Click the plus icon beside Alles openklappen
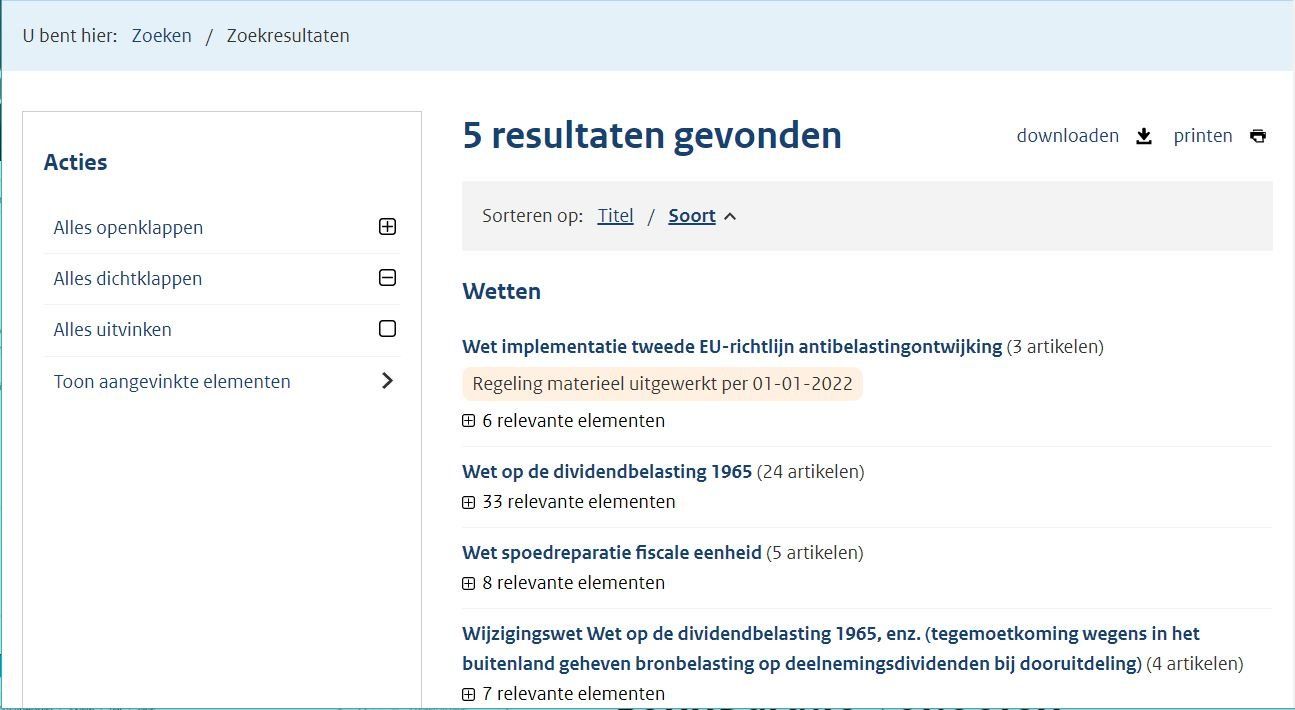The width and height of the screenshot is (1295, 710). pos(388,227)
